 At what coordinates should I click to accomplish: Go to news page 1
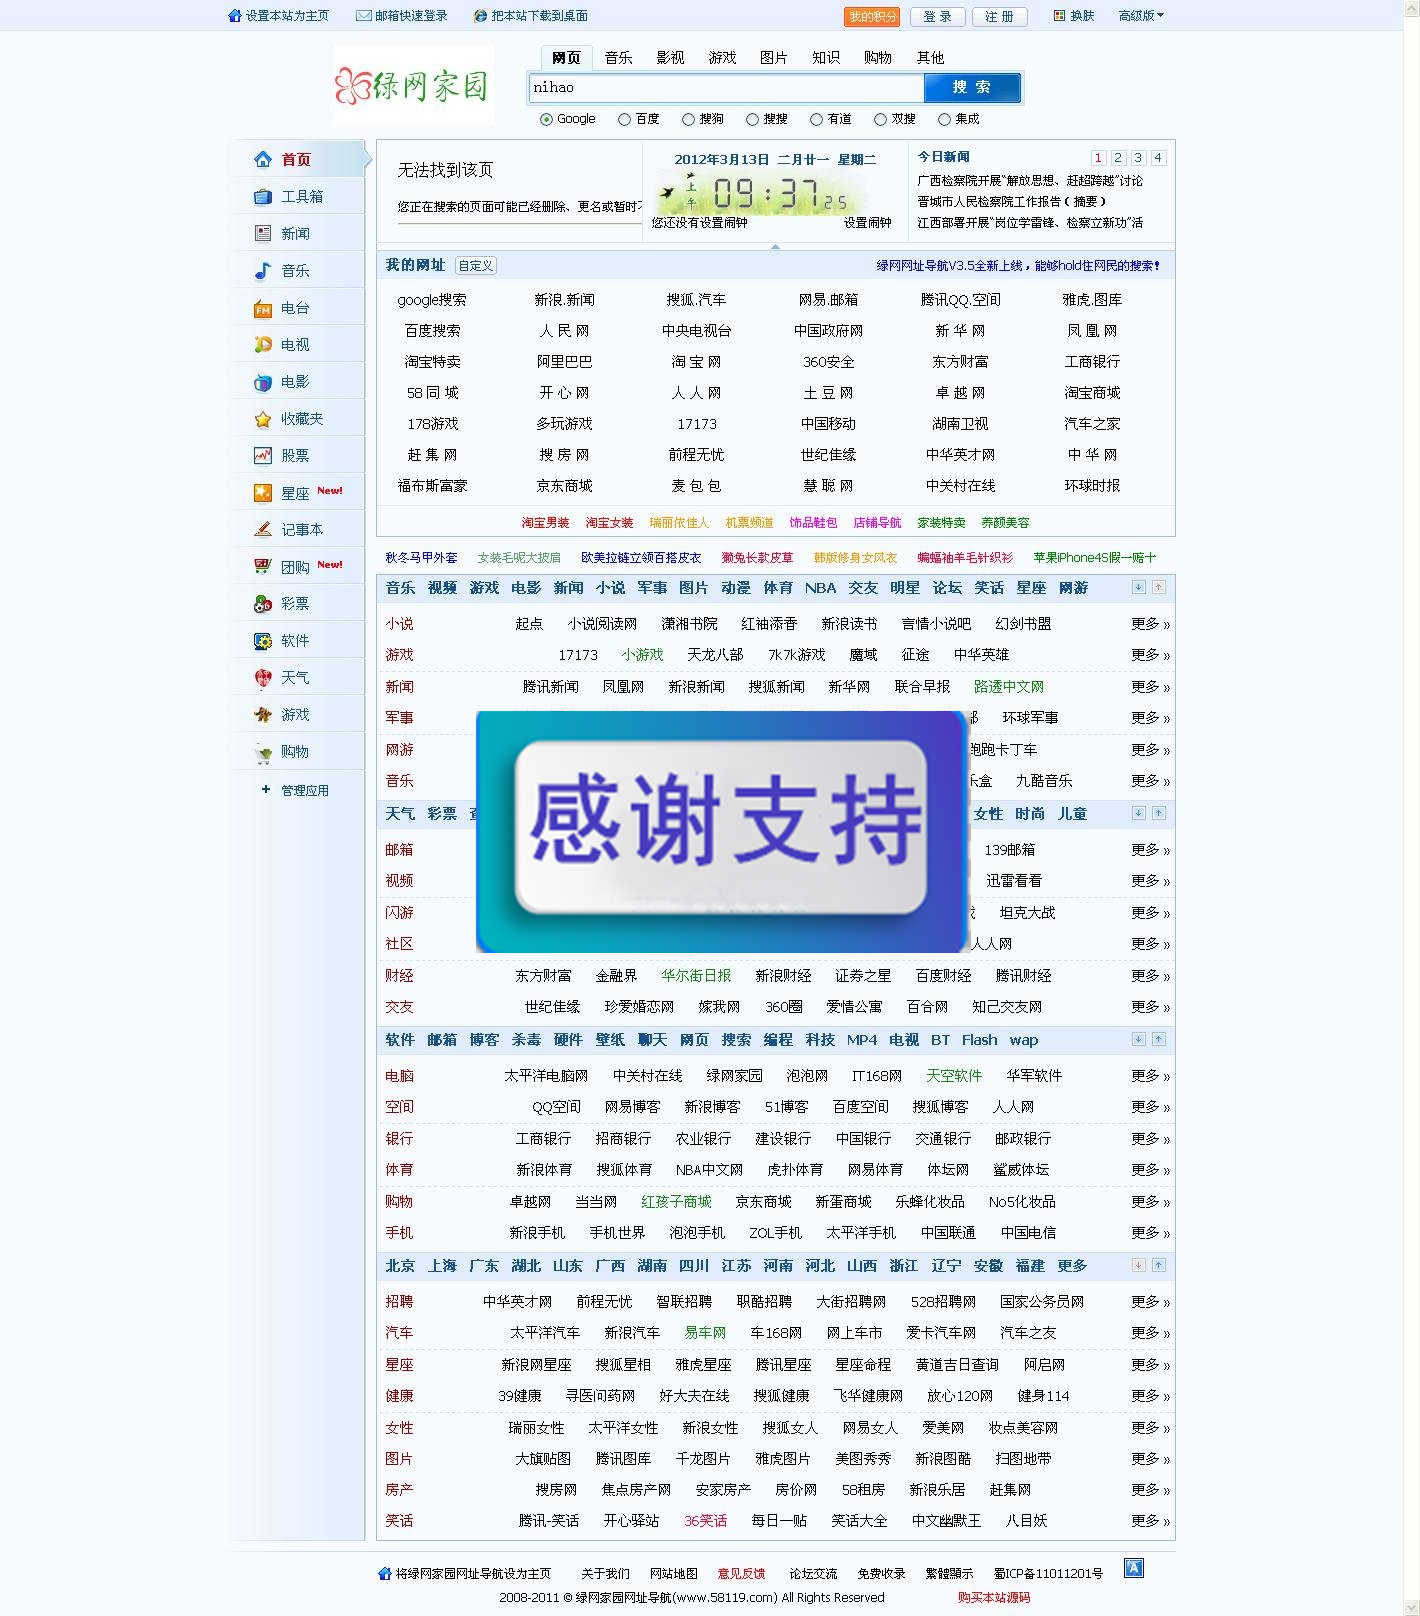(x=1098, y=158)
